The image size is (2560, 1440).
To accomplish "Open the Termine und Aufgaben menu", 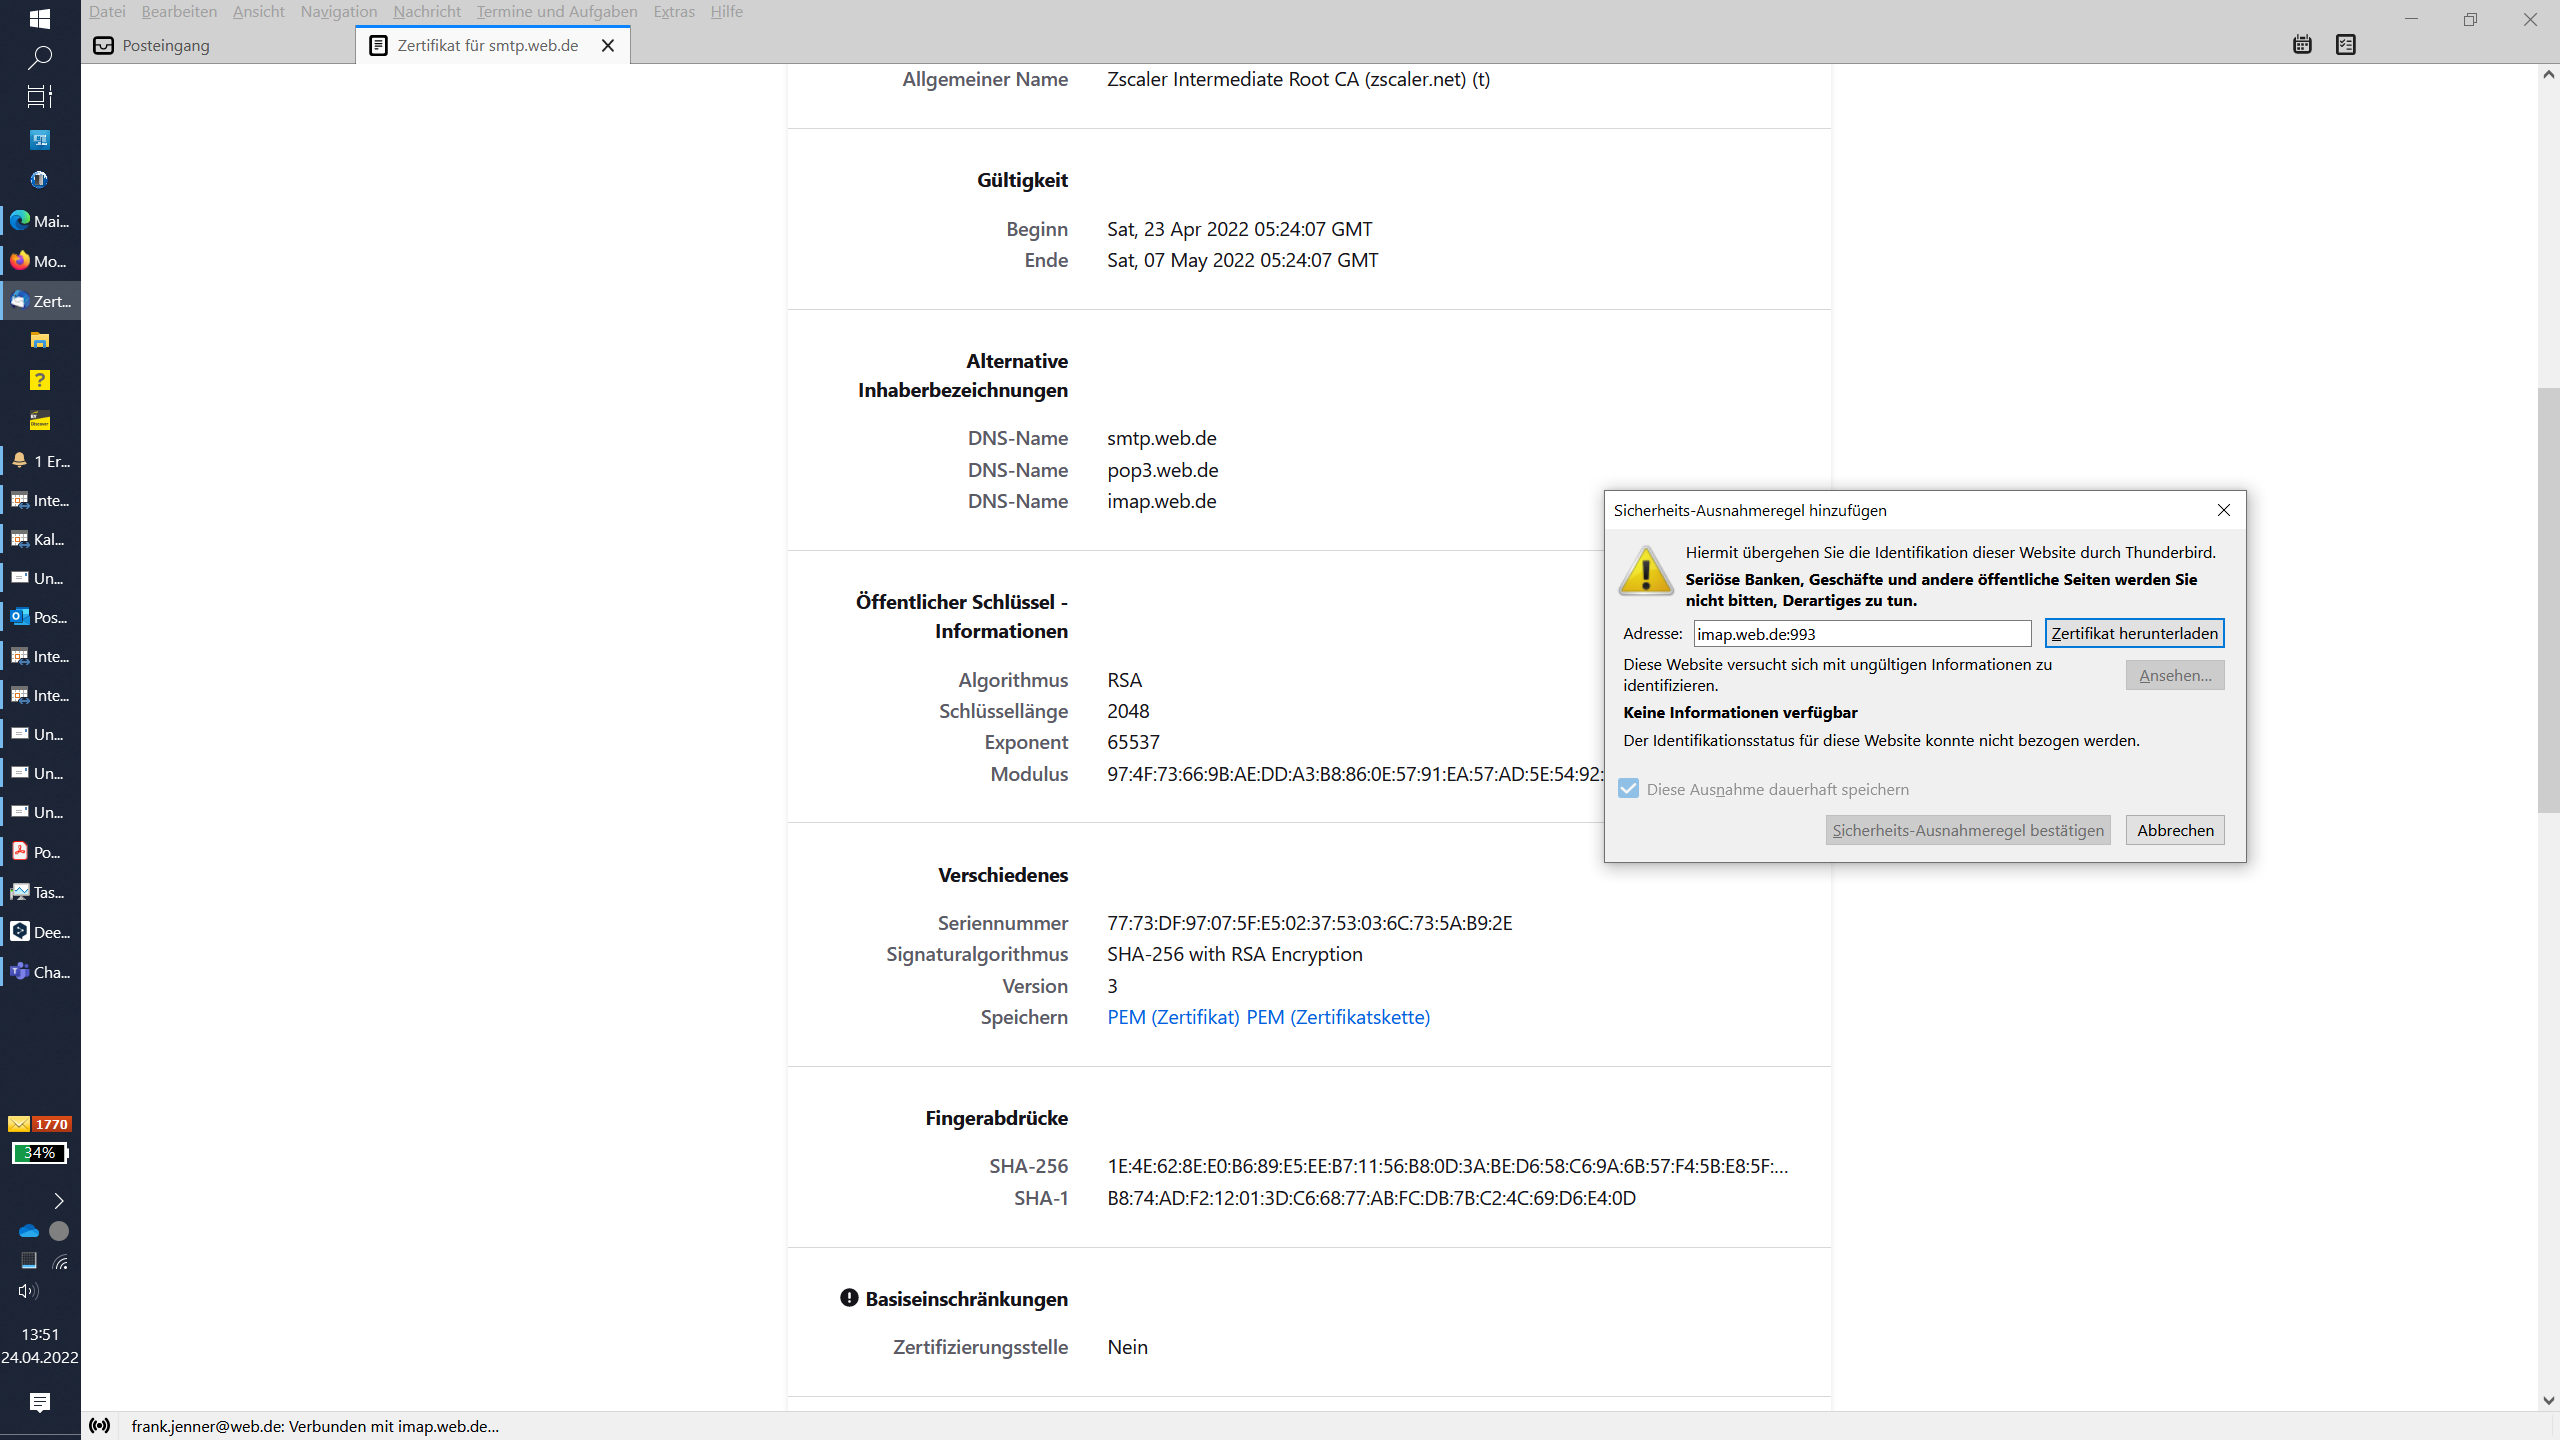I will (556, 12).
